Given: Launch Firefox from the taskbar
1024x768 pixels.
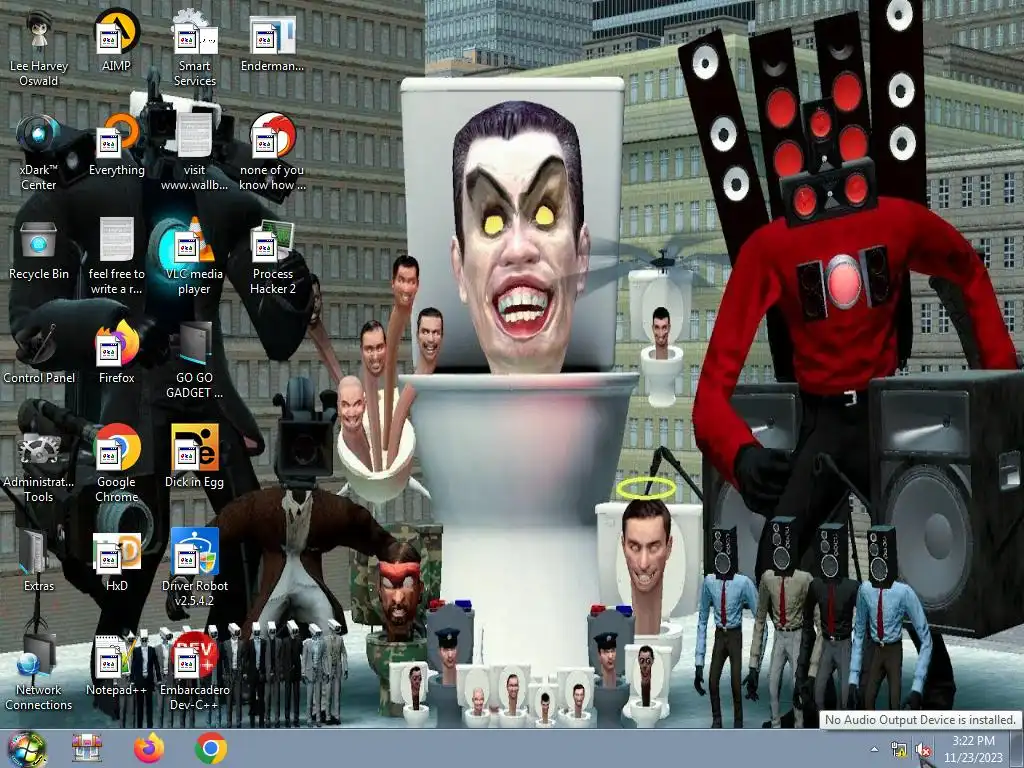Looking at the screenshot, I should point(149,748).
